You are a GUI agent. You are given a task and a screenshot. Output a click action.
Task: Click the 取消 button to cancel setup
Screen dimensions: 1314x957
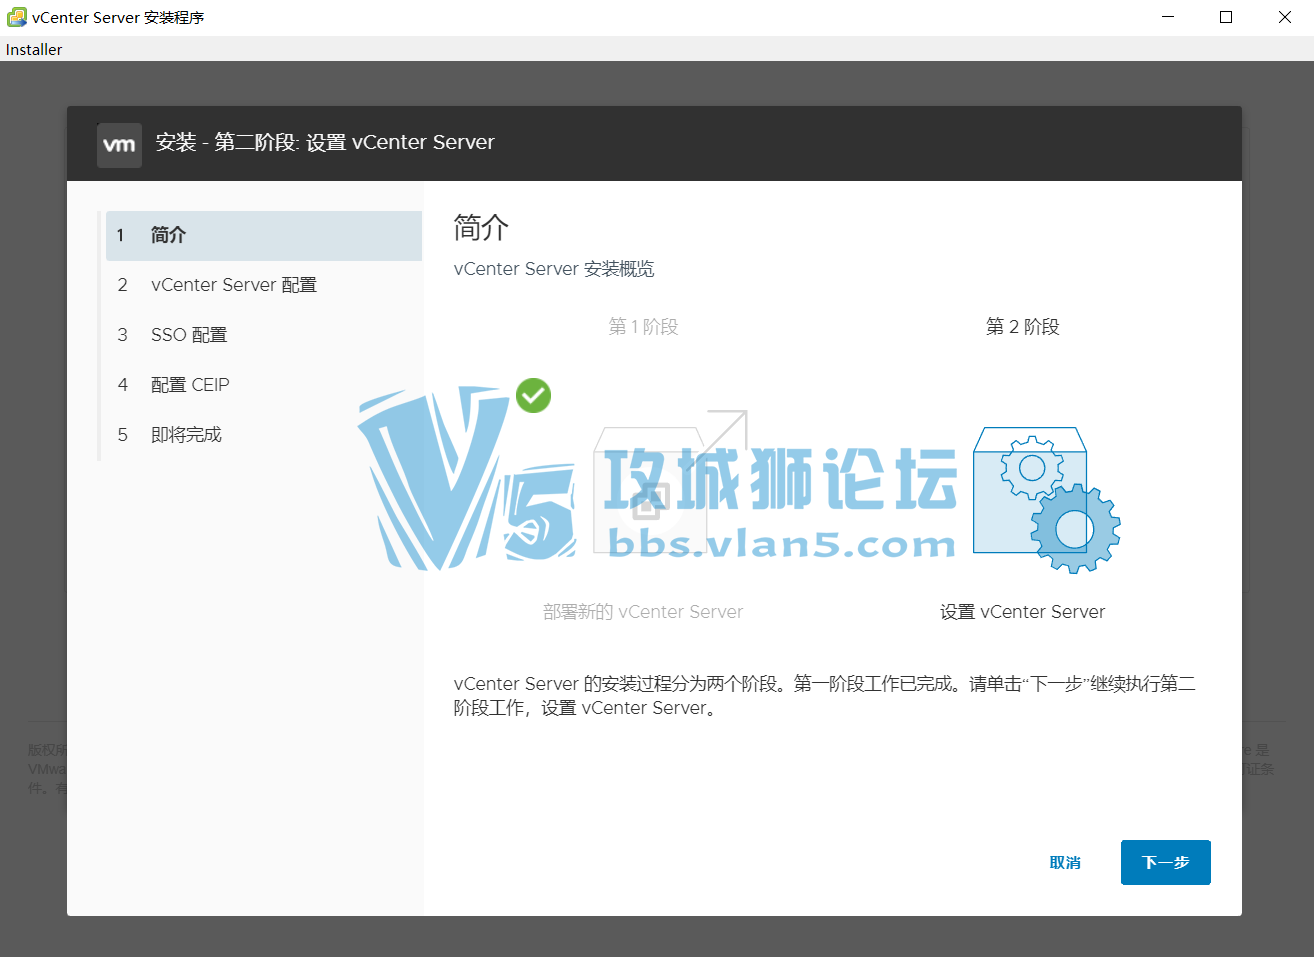[1065, 862]
